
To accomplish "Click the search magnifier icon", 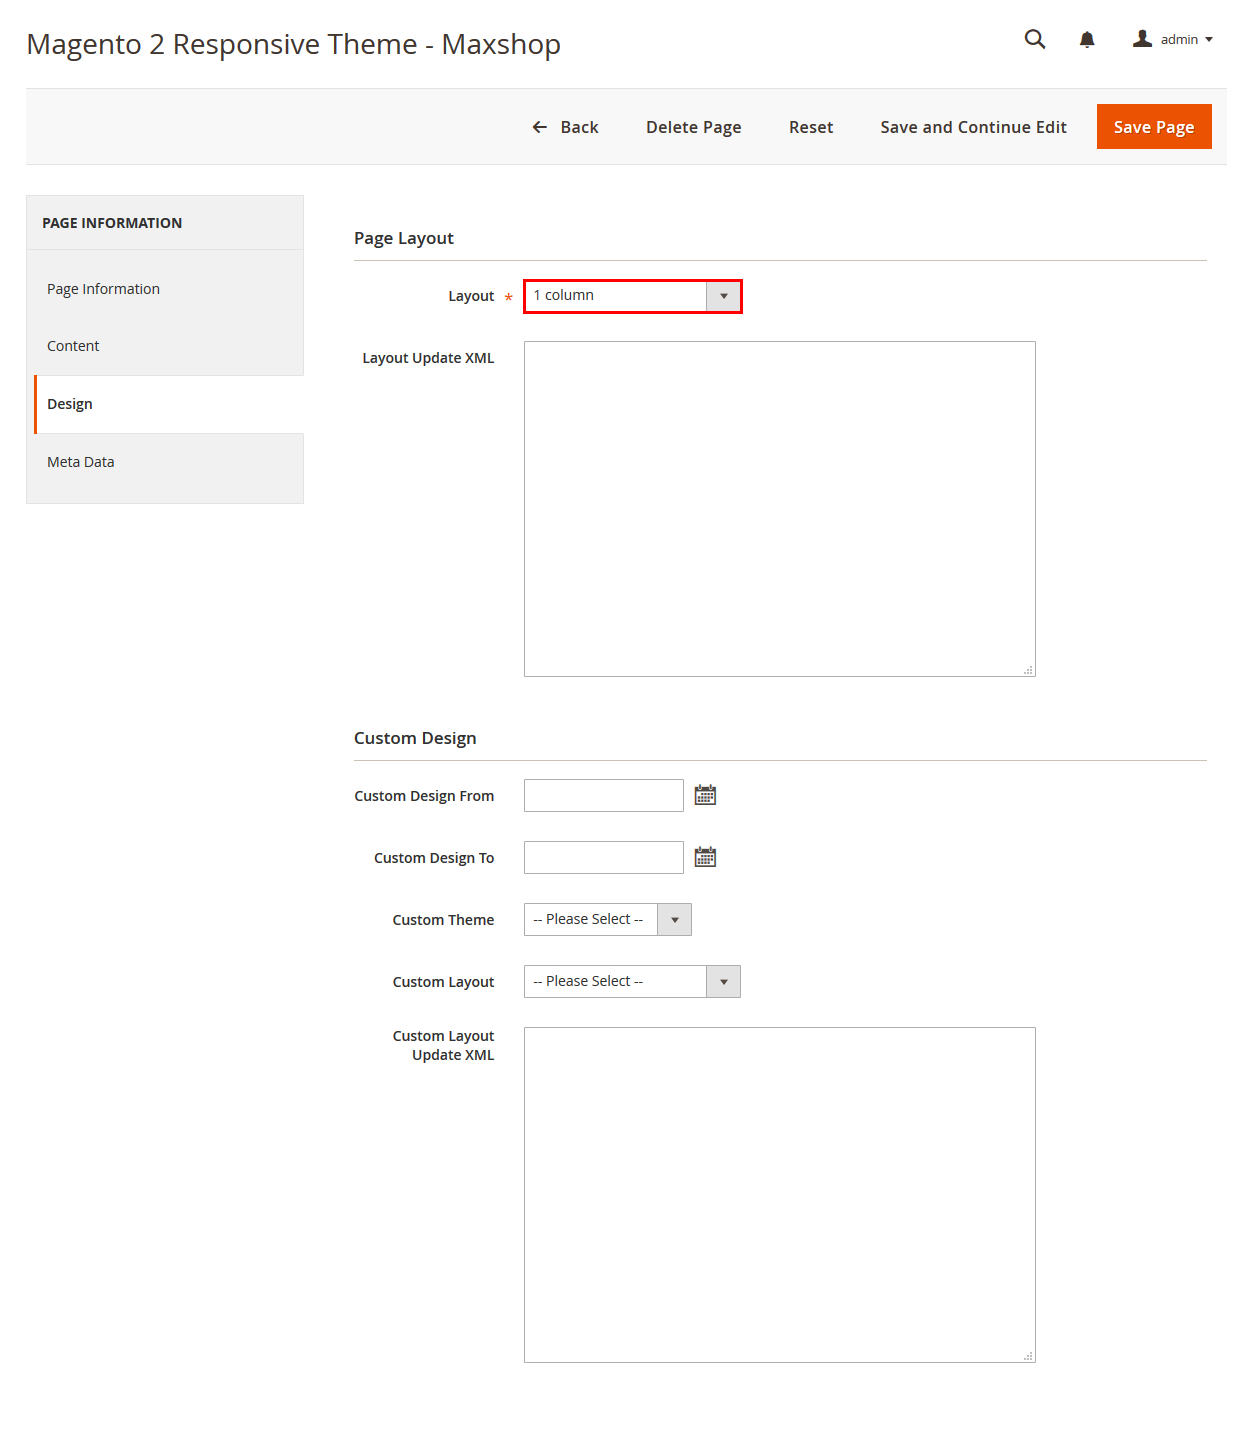I will (1035, 39).
